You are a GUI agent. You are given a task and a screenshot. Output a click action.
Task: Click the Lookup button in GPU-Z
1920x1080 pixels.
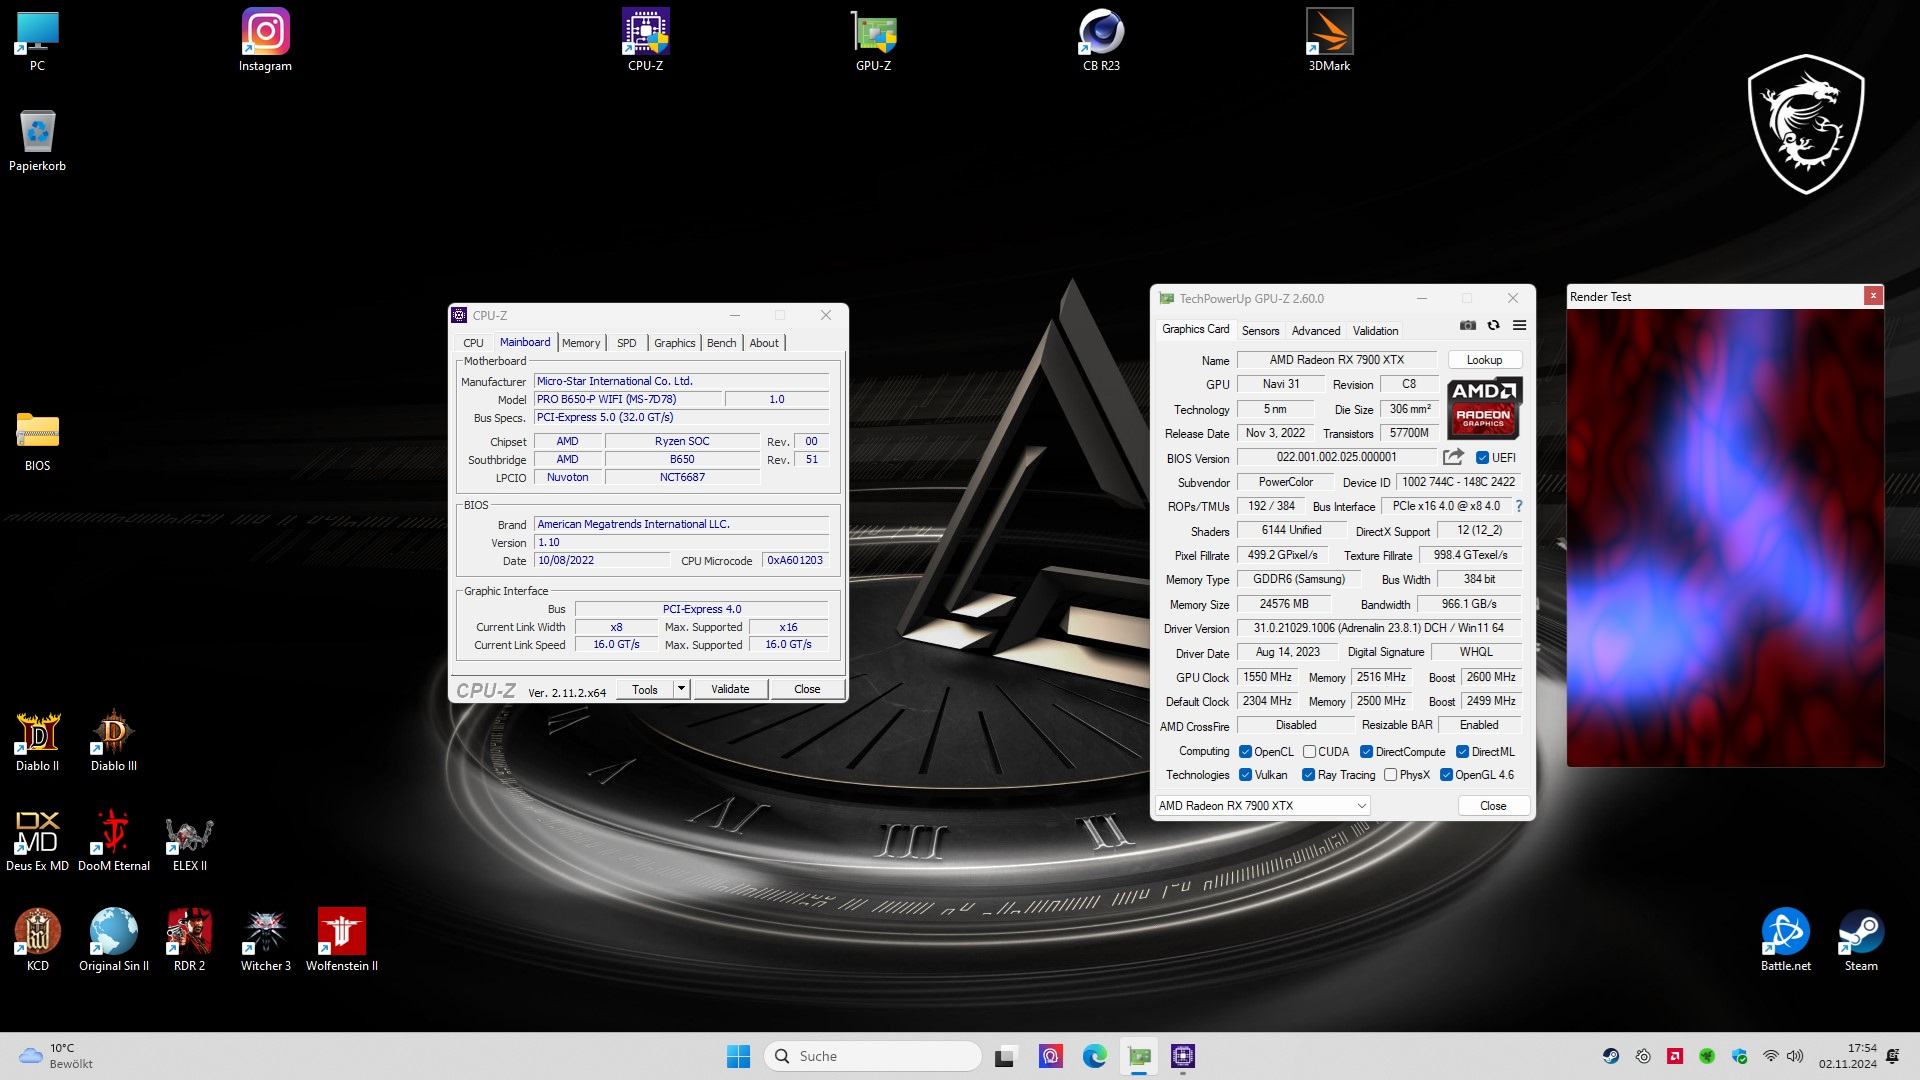(1484, 360)
